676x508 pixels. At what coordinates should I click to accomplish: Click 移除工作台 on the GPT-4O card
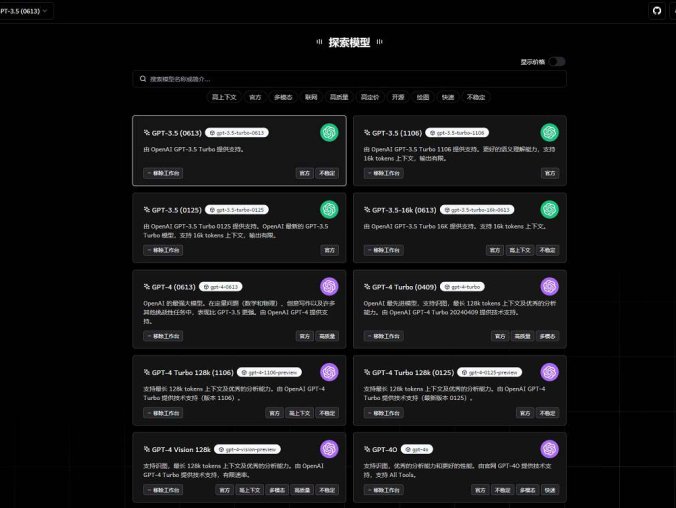coord(384,490)
